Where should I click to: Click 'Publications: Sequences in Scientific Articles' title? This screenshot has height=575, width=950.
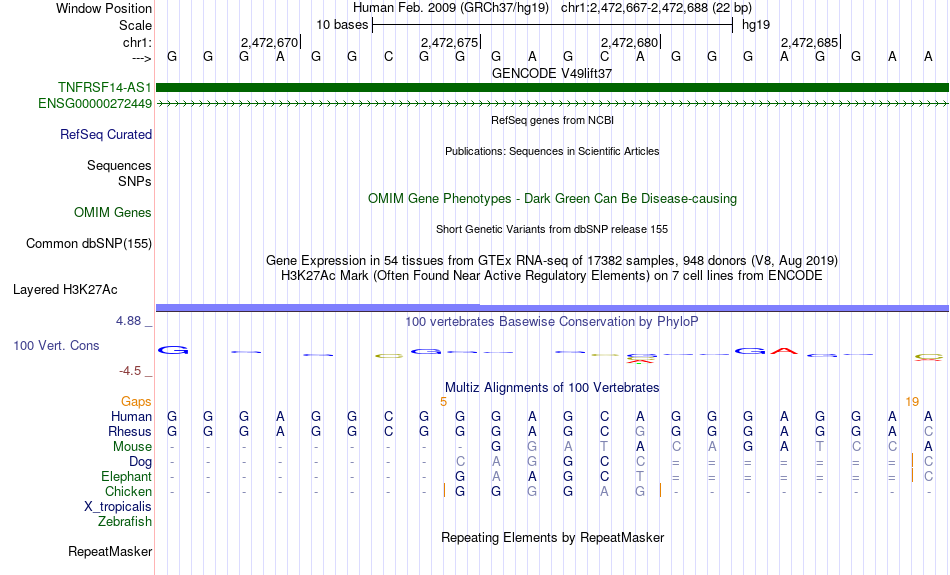552,151
